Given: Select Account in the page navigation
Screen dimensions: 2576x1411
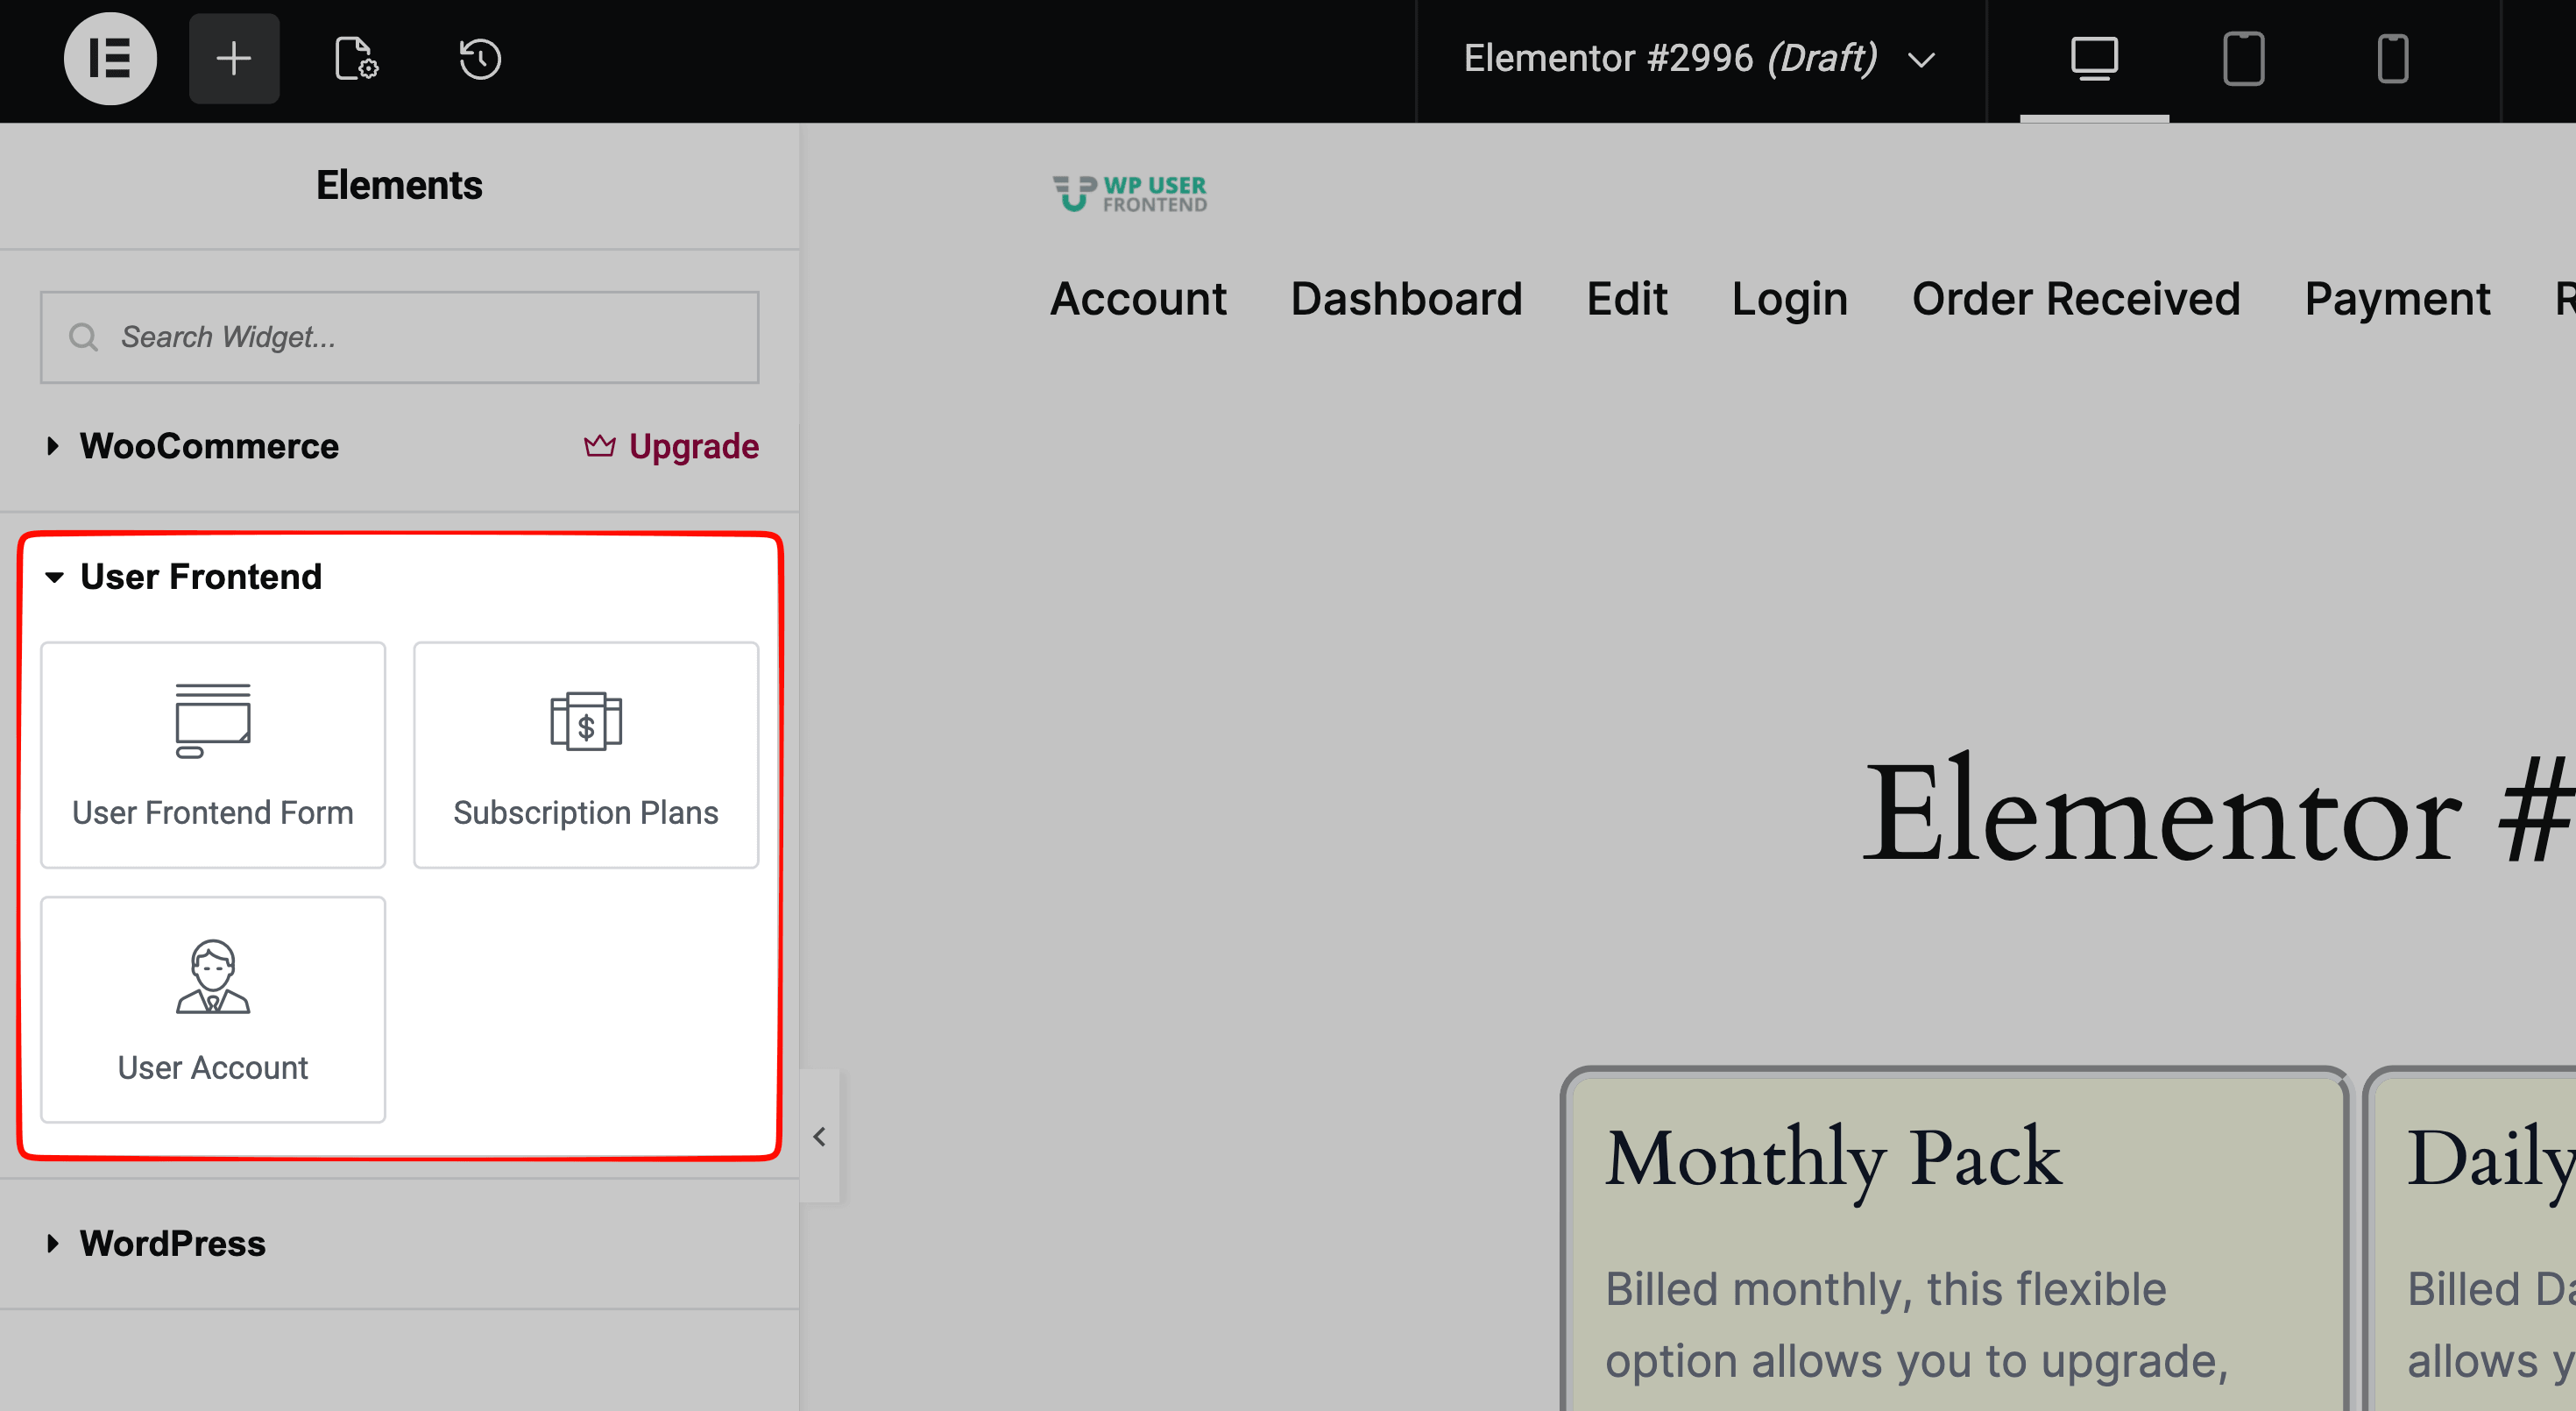Looking at the screenshot, I should click(x=1139, y=298).
